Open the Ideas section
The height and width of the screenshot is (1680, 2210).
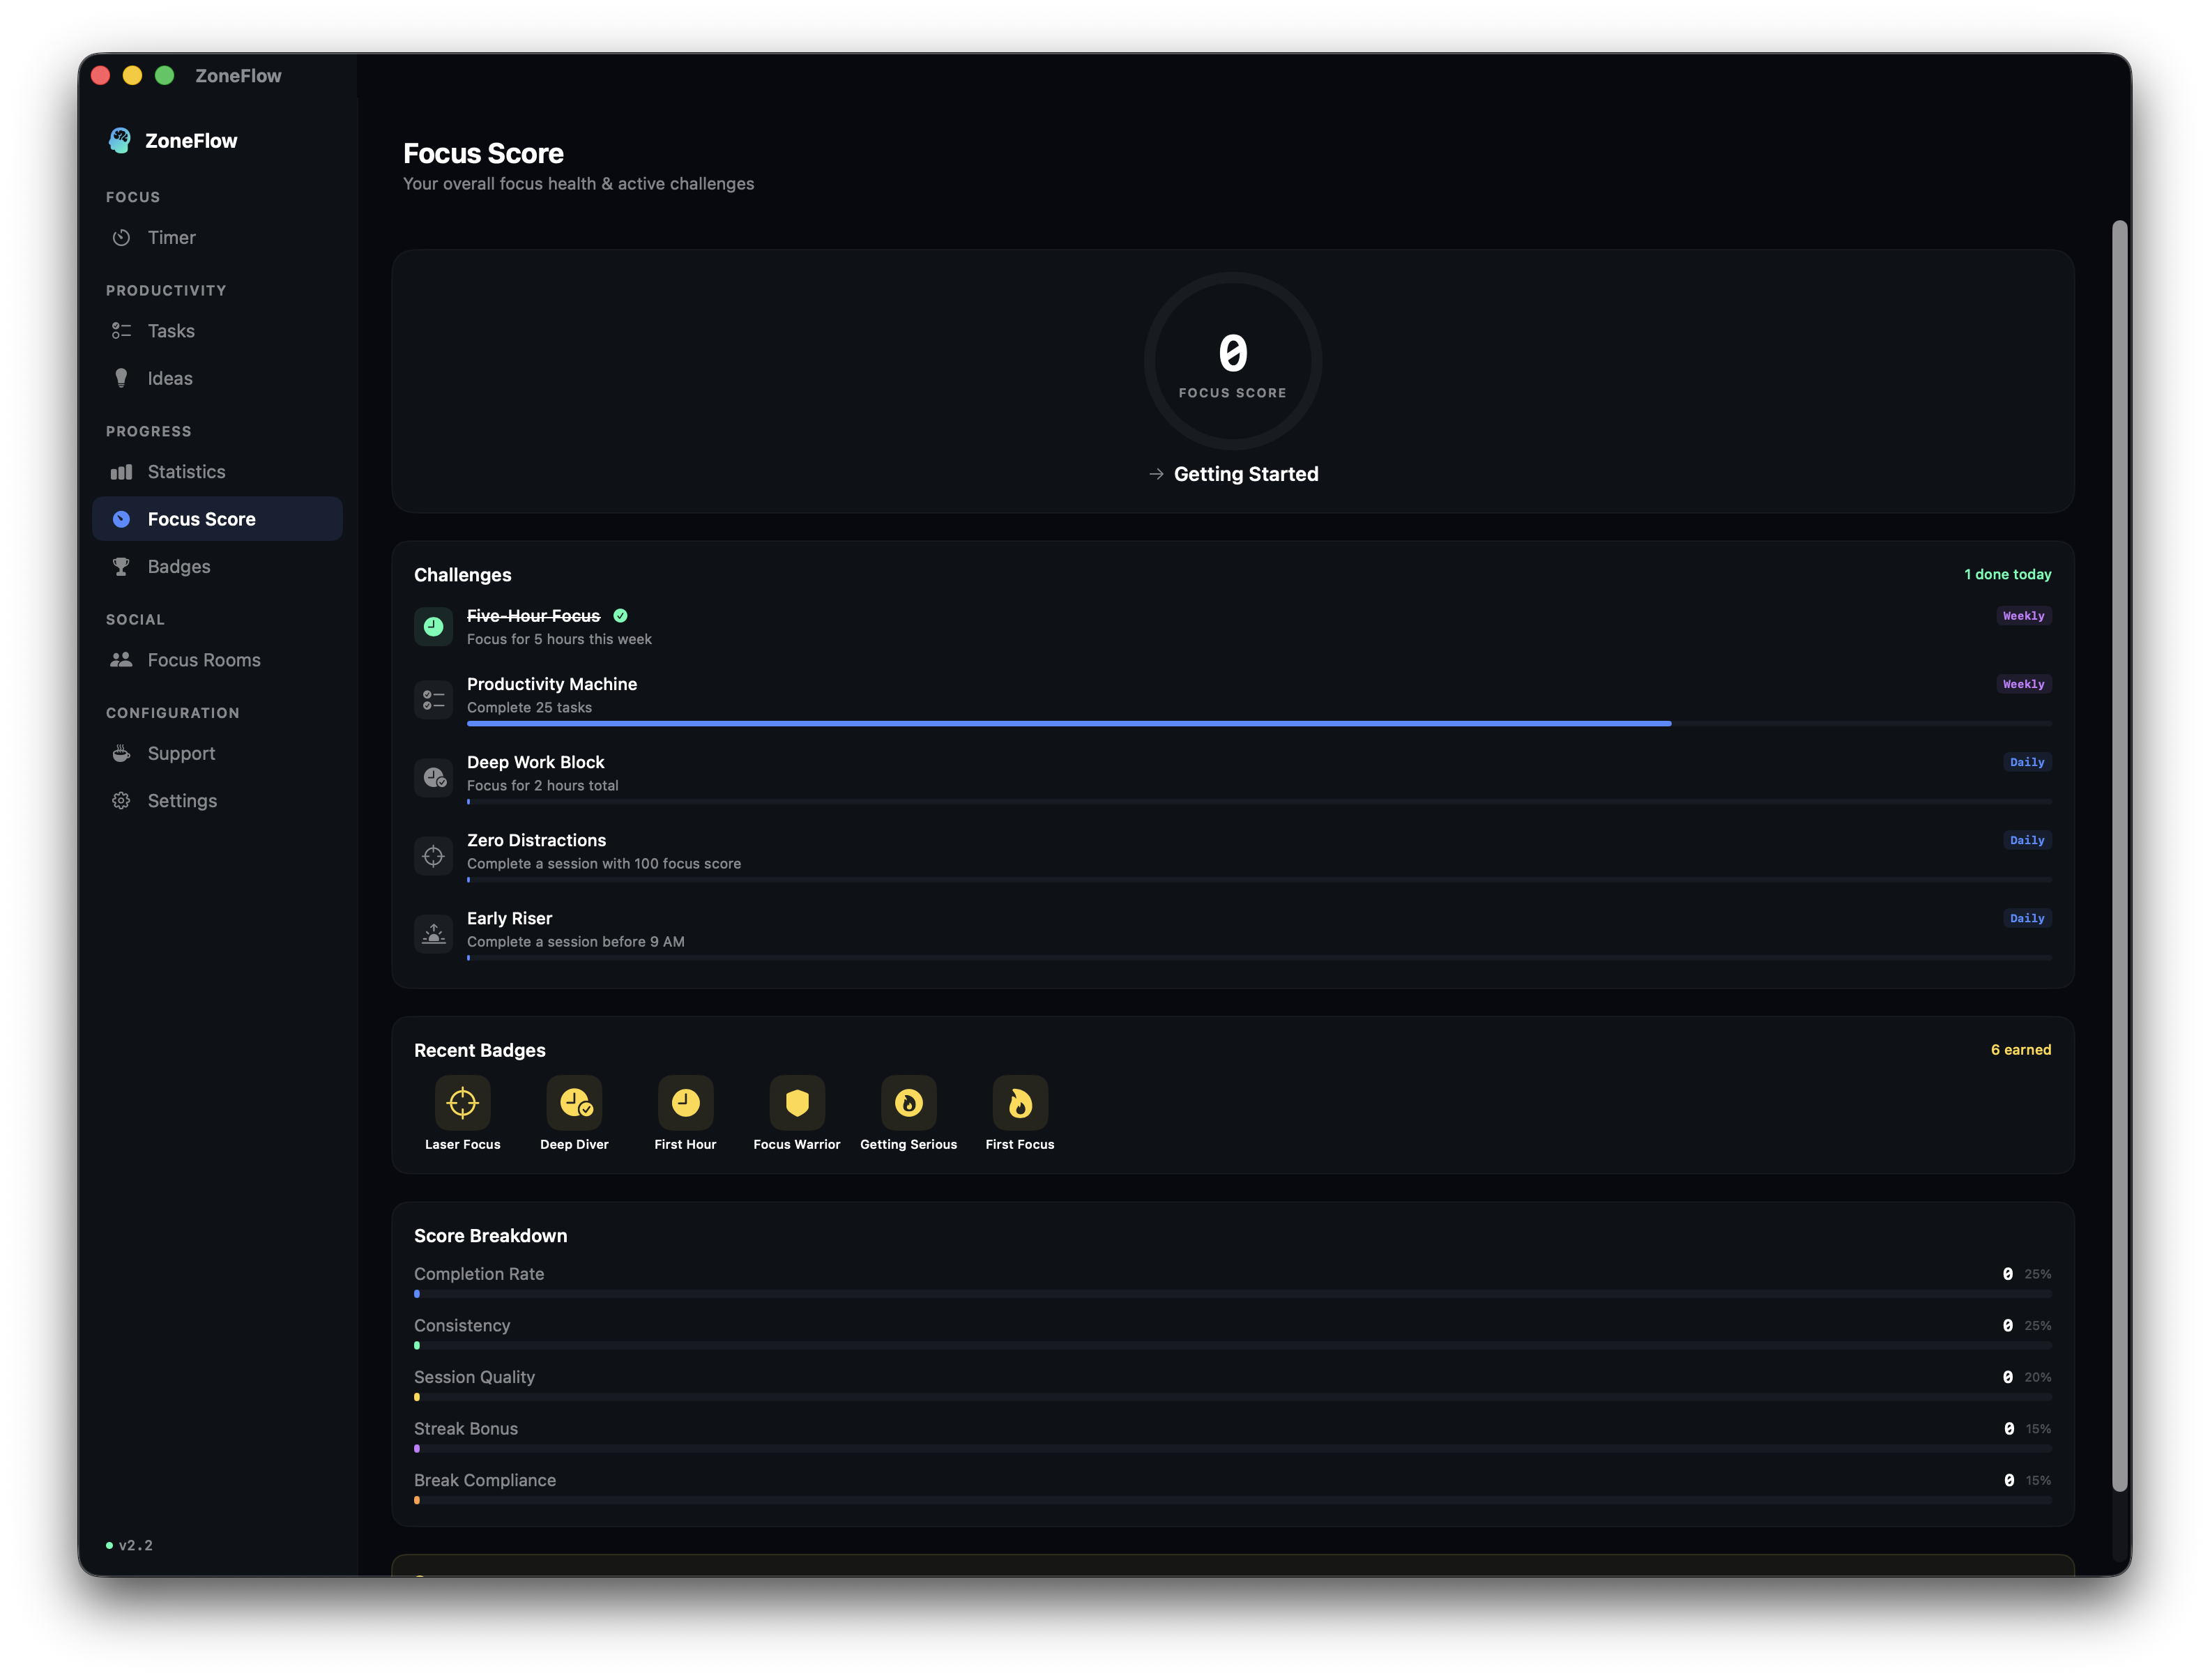click(169, 378)
